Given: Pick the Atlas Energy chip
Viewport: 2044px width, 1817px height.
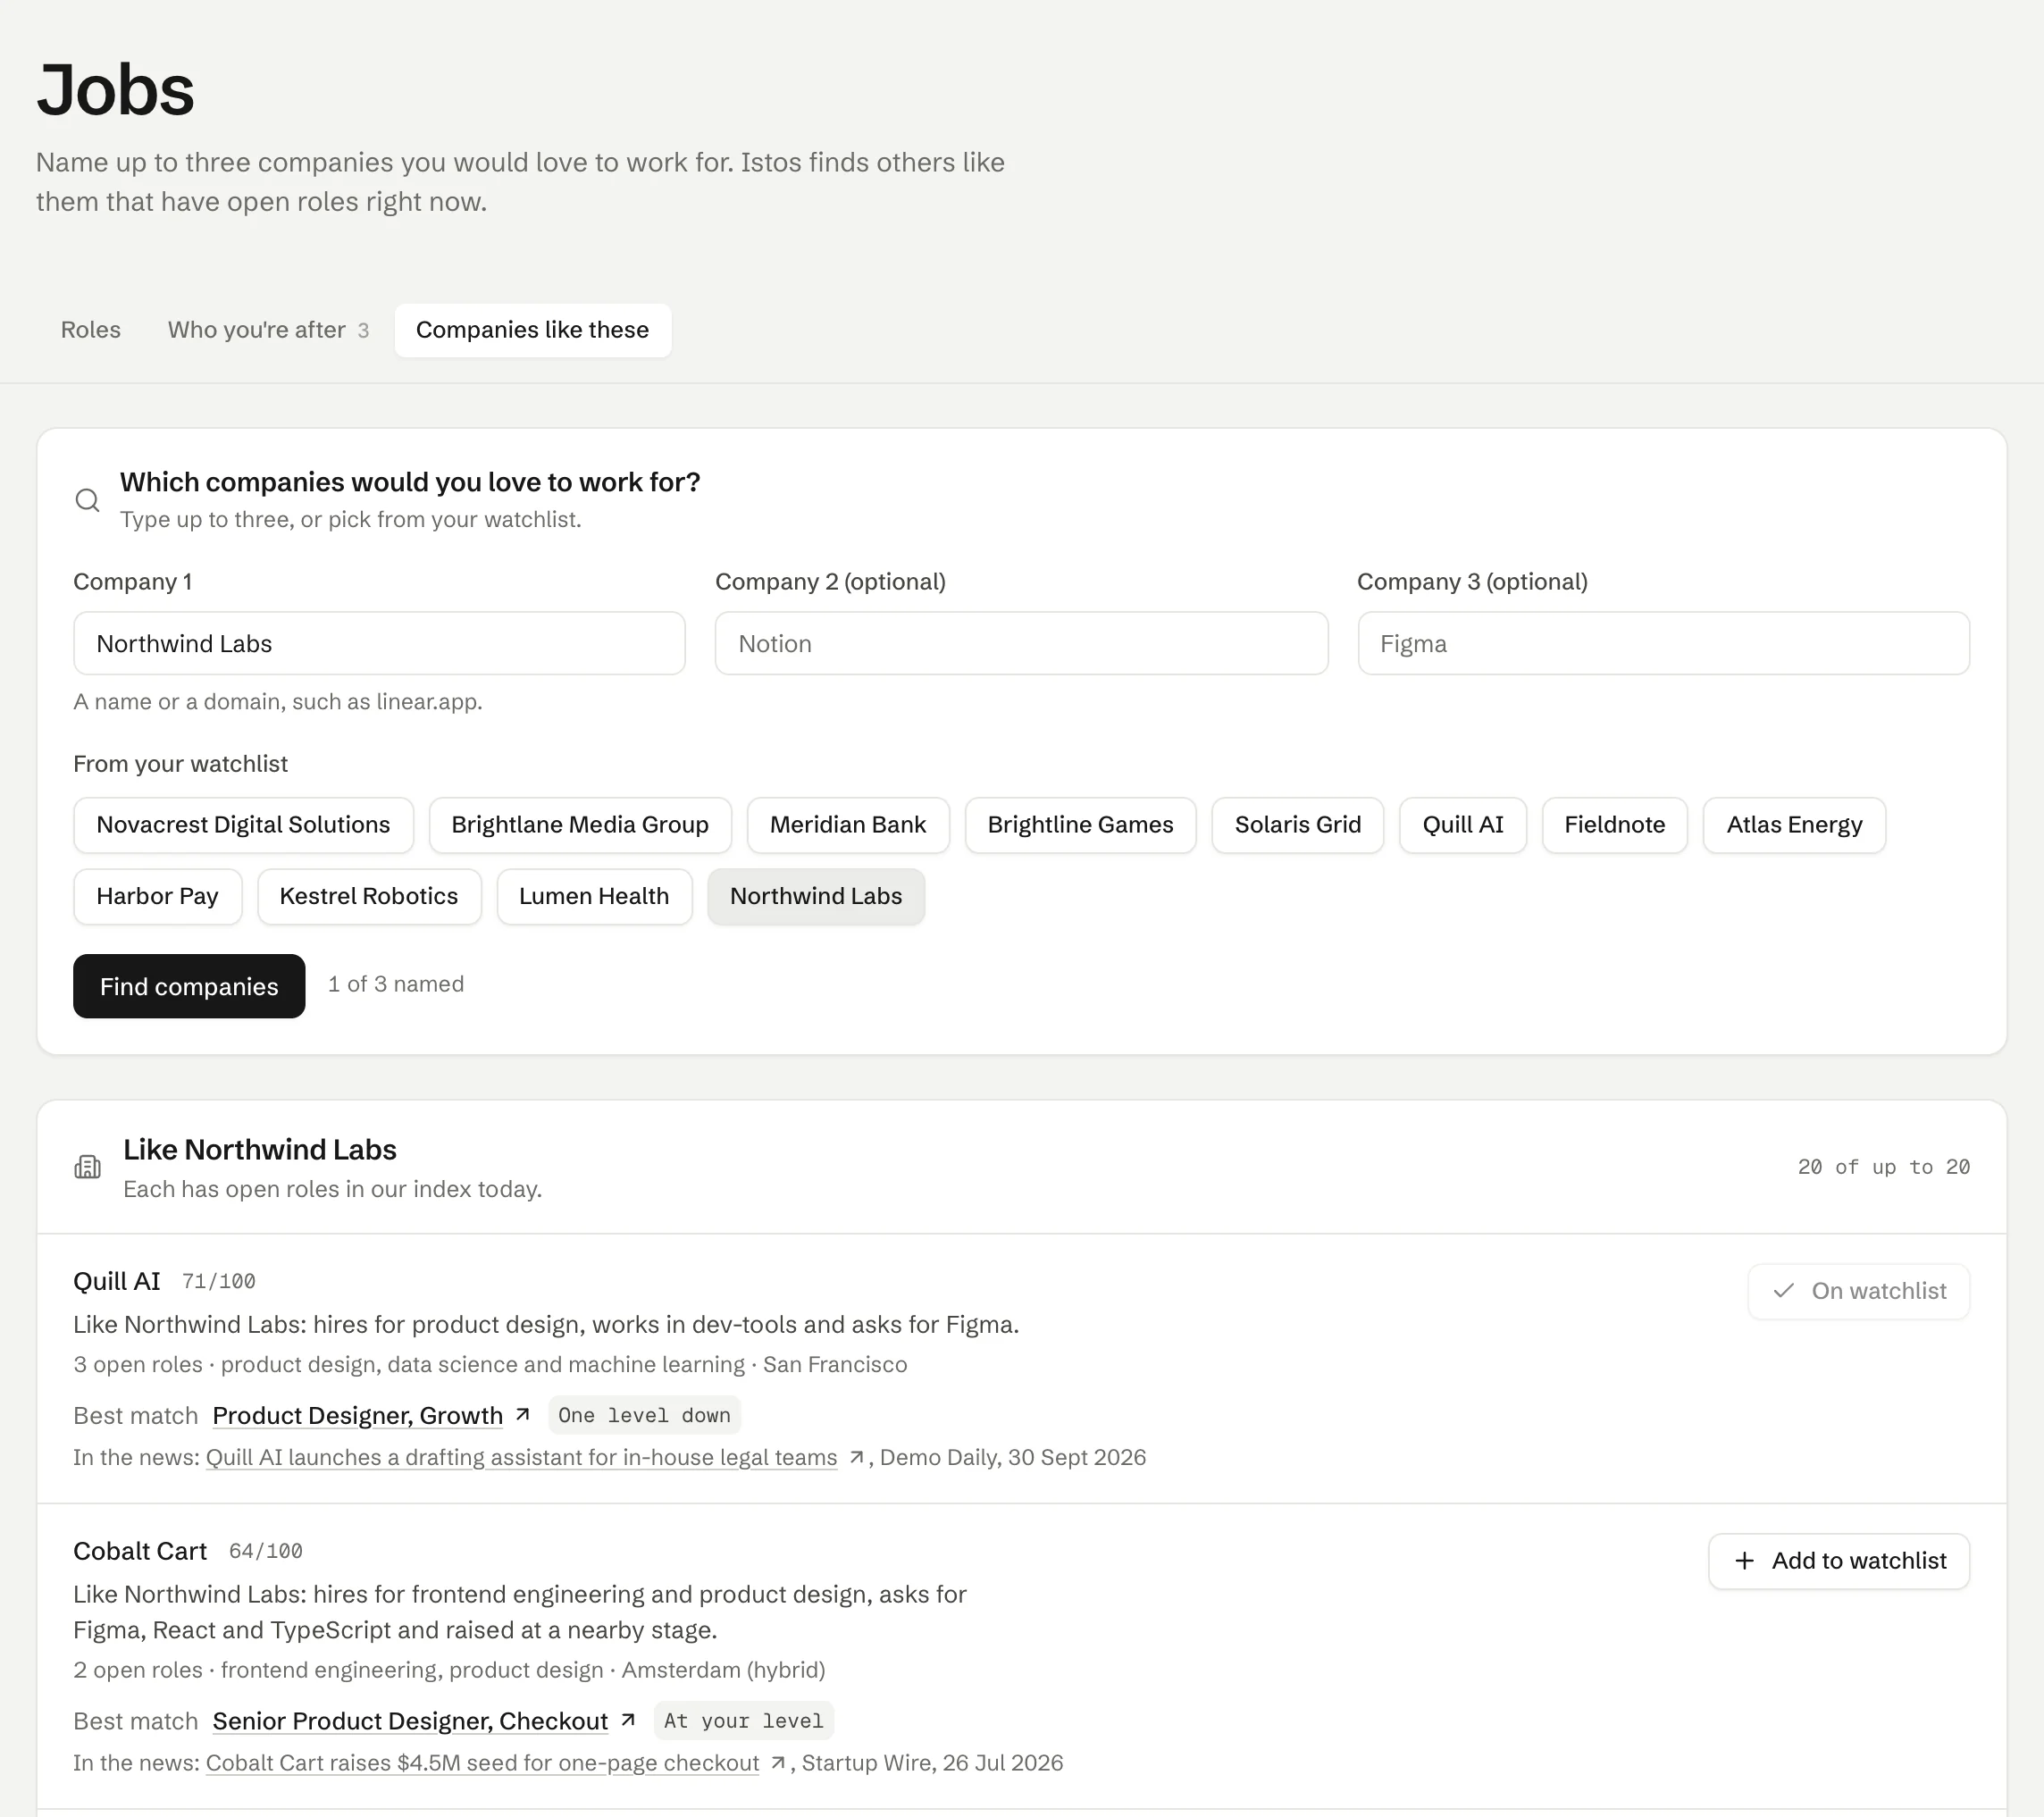Looking at the screenshot, I should point(1795,825).
